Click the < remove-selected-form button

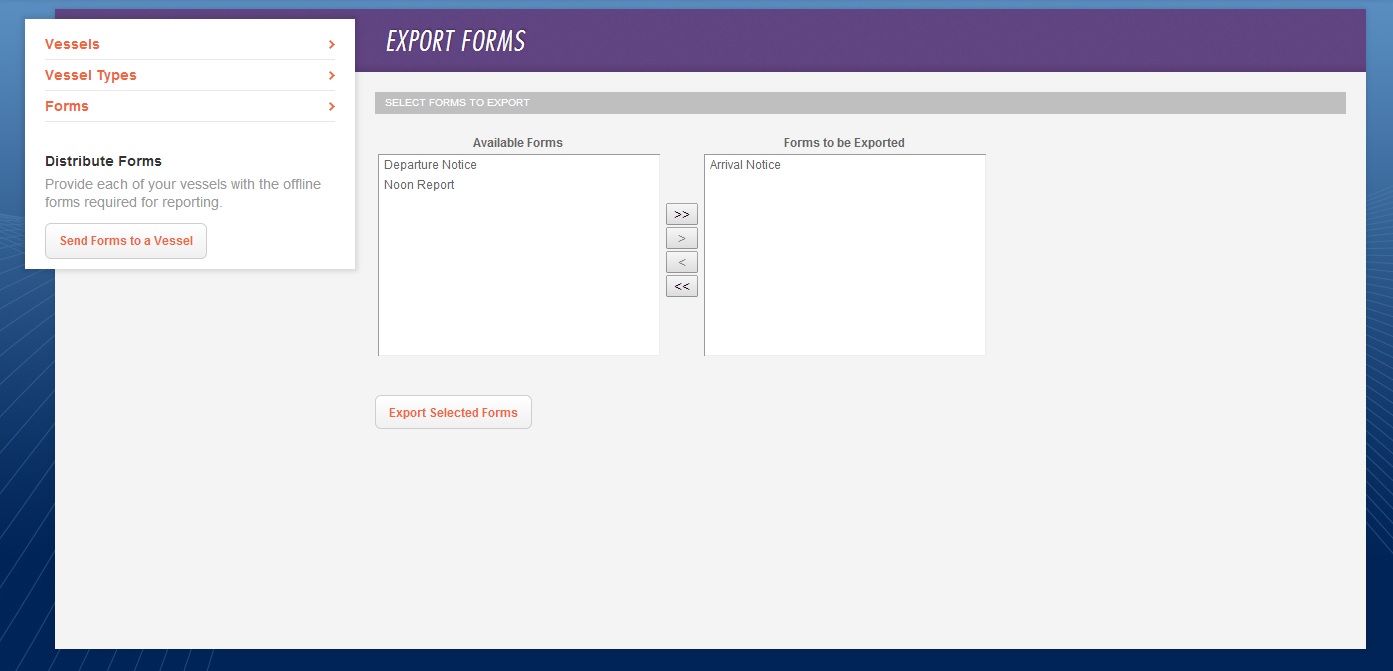(681, 262)
